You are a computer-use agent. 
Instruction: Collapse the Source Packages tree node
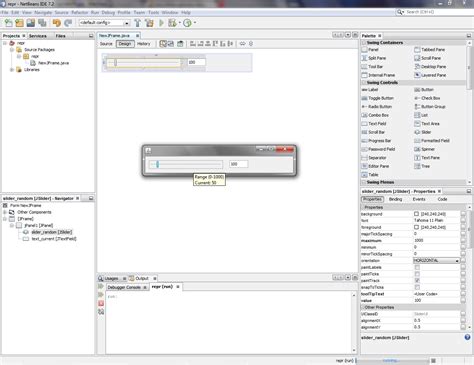click(x=12, y=50)
